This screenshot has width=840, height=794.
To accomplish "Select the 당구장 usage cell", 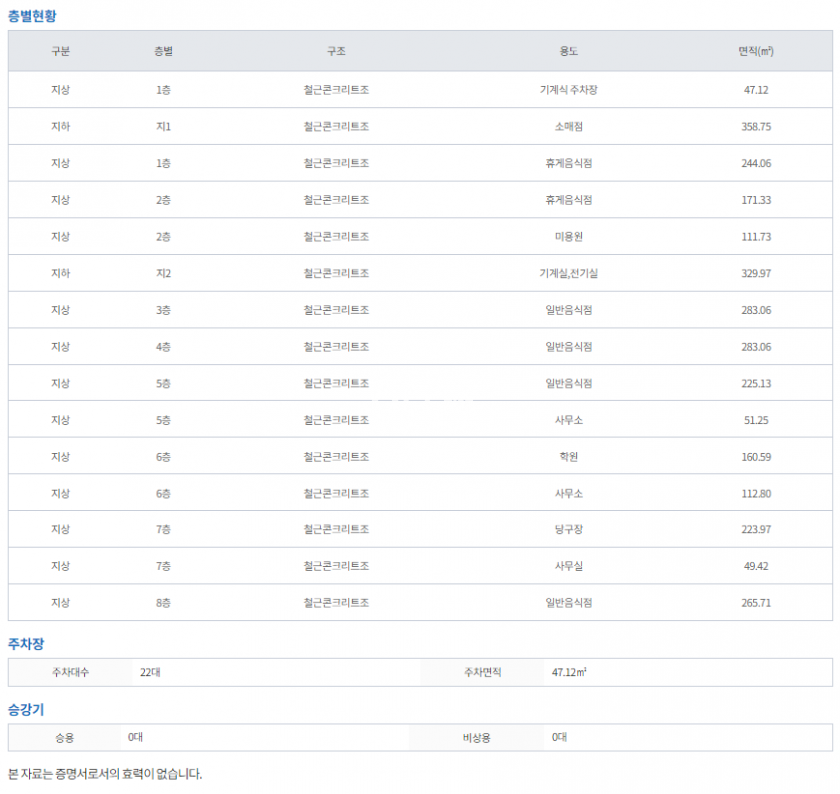I will pos(568,530).
